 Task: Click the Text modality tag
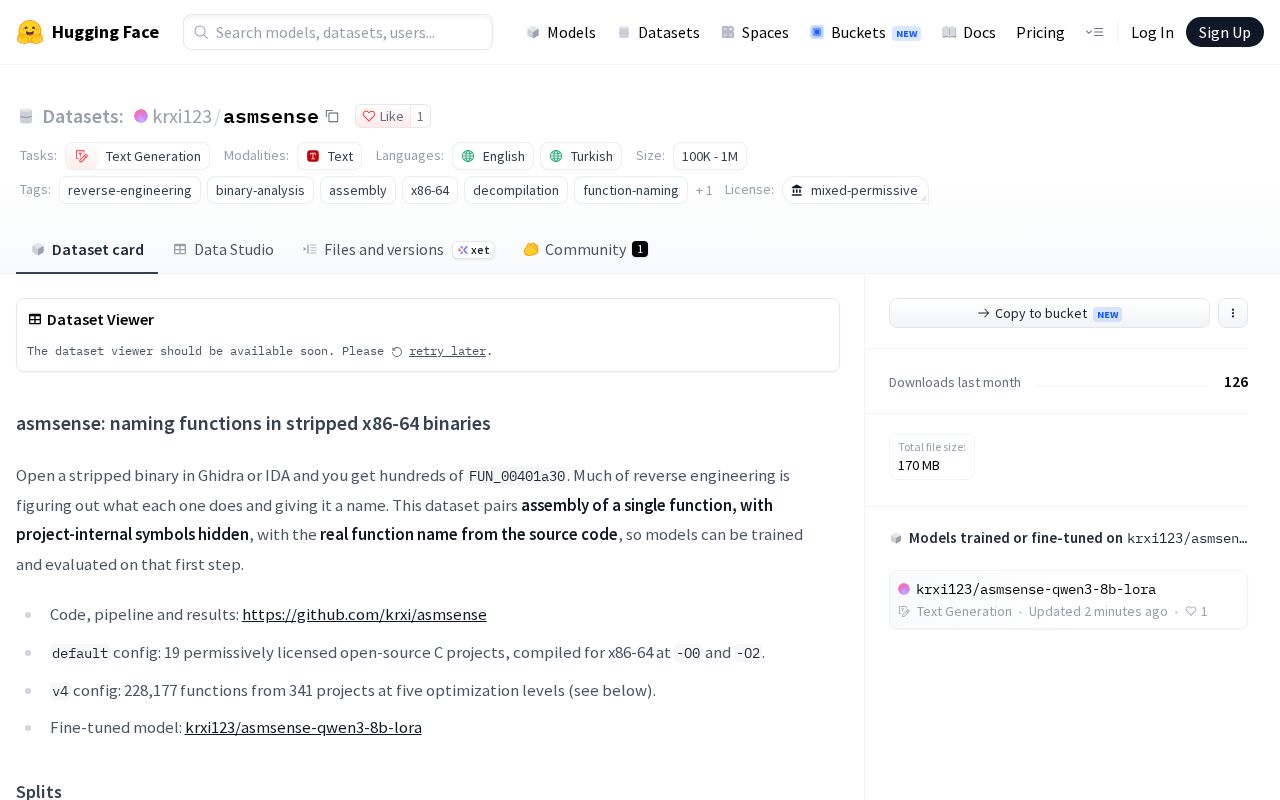click(x=329, y=156)
